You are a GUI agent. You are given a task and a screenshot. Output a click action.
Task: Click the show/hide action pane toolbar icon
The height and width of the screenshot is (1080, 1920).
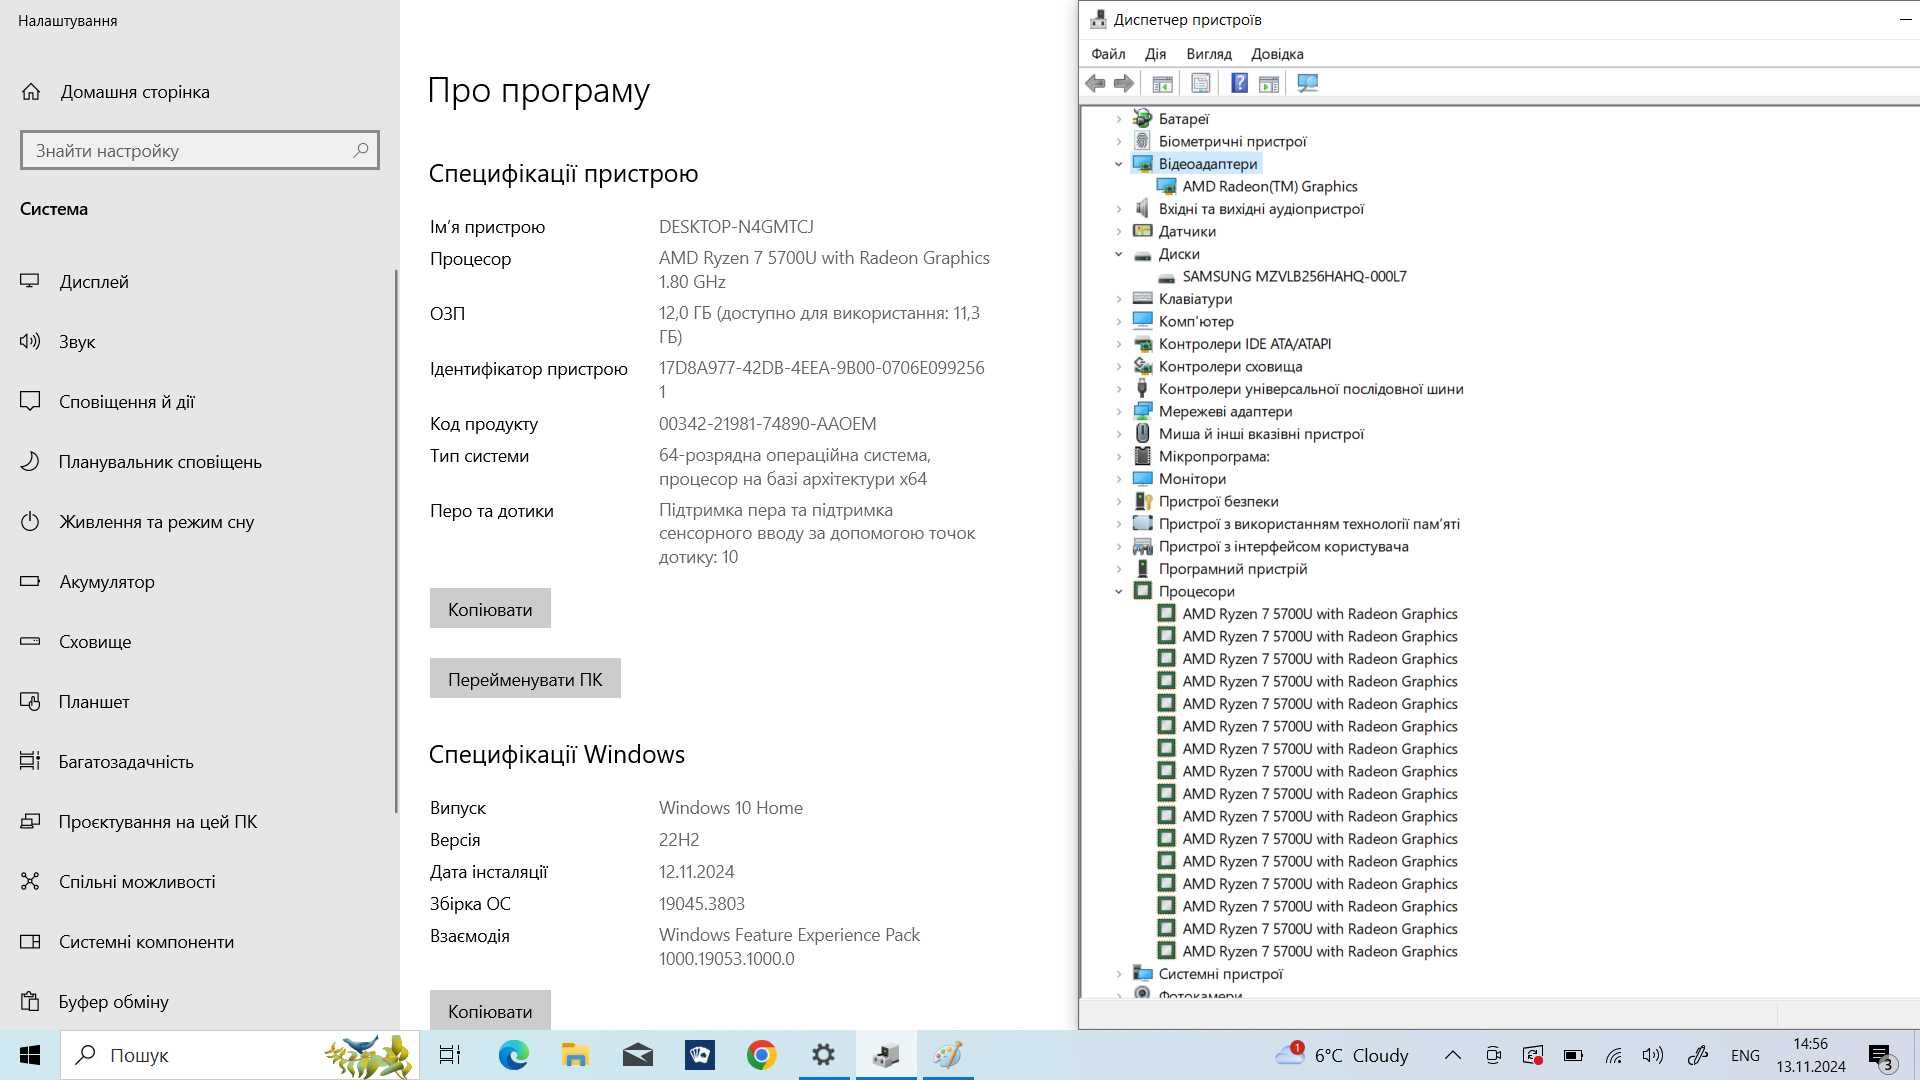[x=1269, y=83]
